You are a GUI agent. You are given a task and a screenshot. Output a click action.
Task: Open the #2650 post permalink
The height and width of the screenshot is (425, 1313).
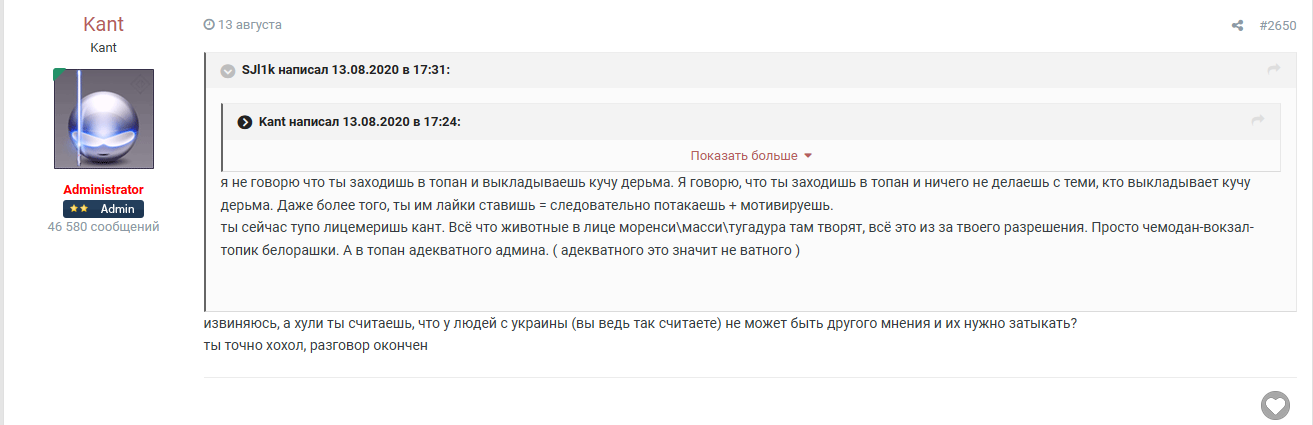point(1277,25)
